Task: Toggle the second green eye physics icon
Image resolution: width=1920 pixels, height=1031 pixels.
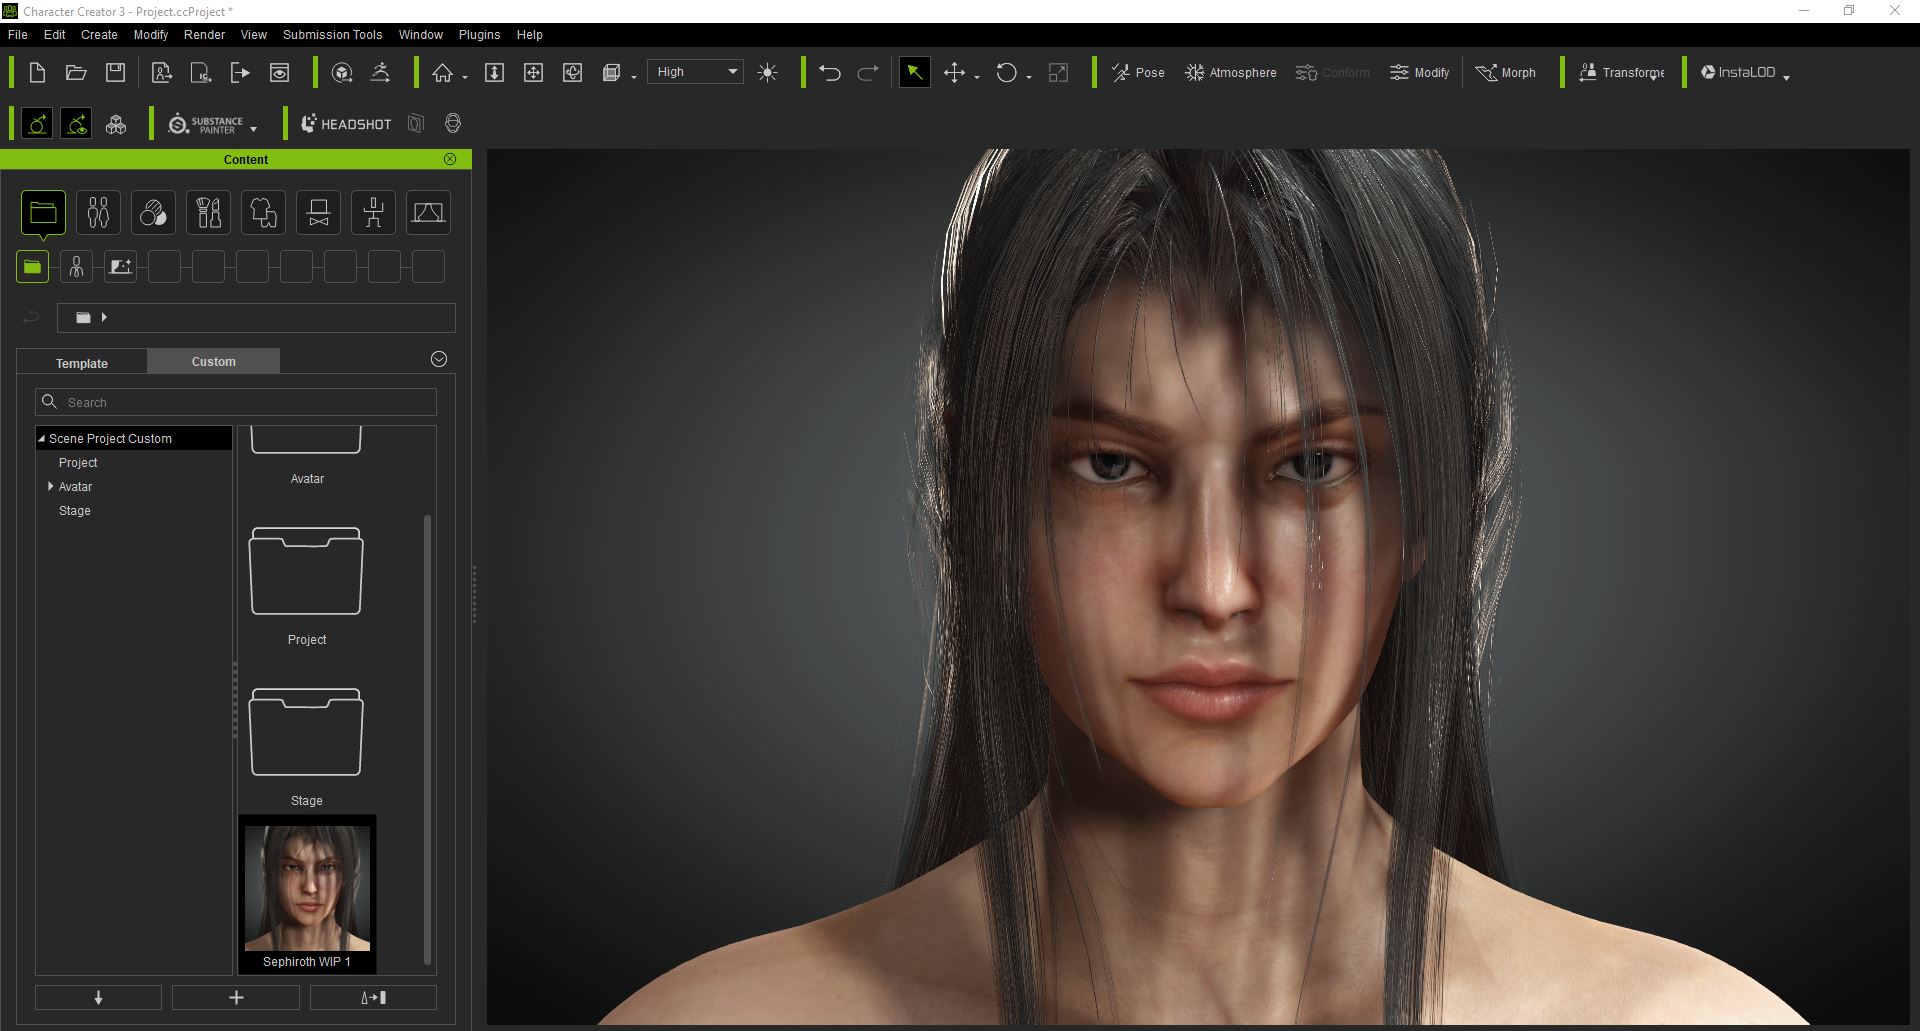Action: (76, 124)
